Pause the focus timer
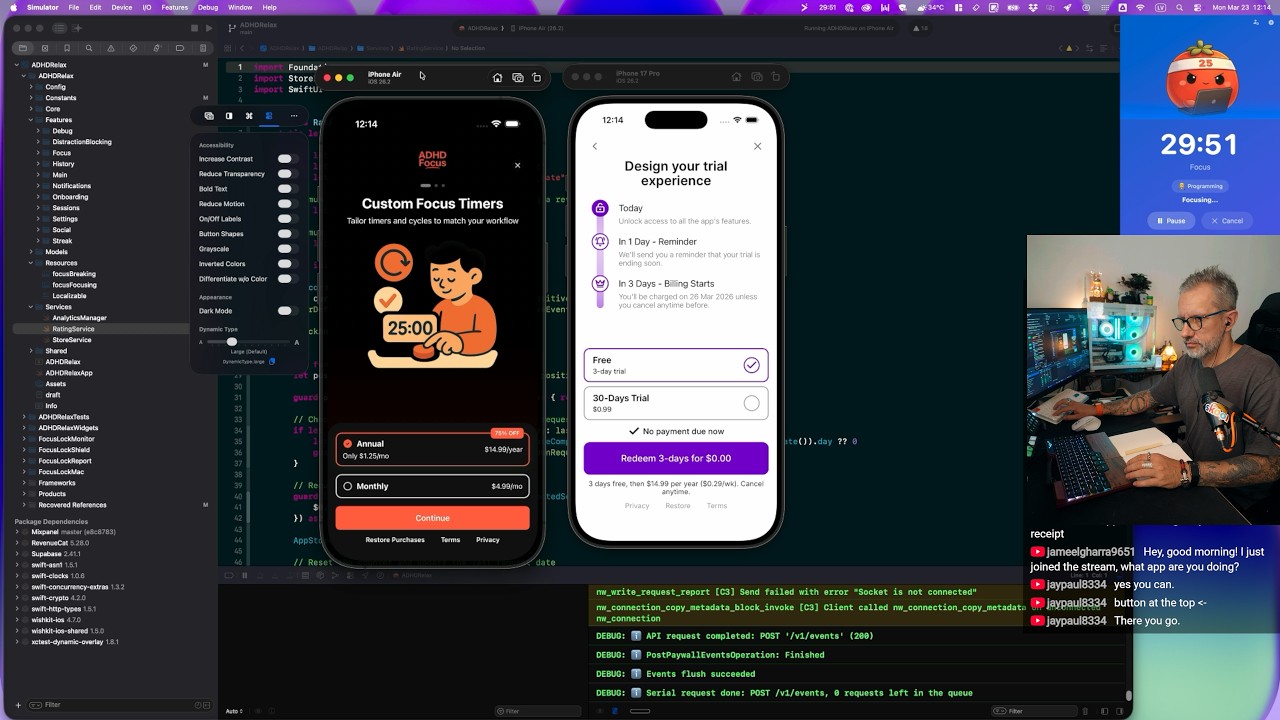Screen dimensions: 1280x720 click(x=1171, y=221)
